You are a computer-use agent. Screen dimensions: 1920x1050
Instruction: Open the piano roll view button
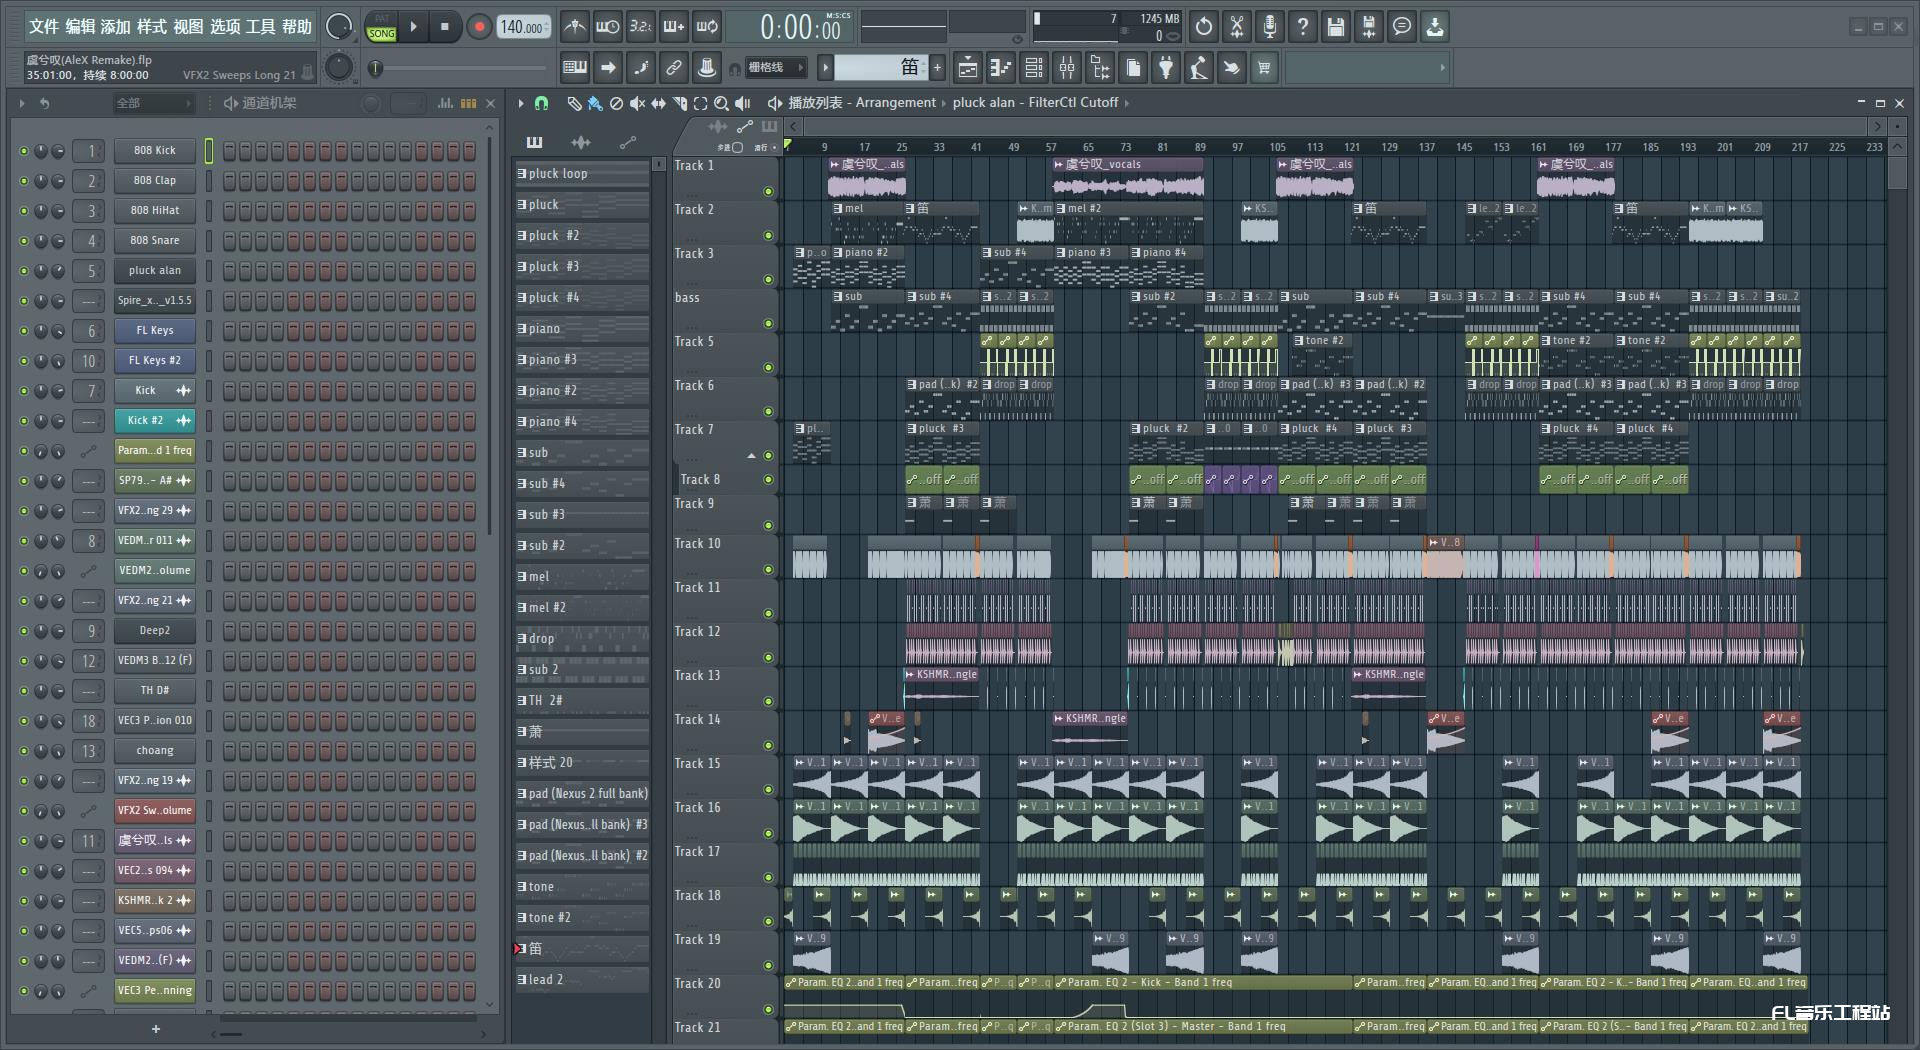1001,68
